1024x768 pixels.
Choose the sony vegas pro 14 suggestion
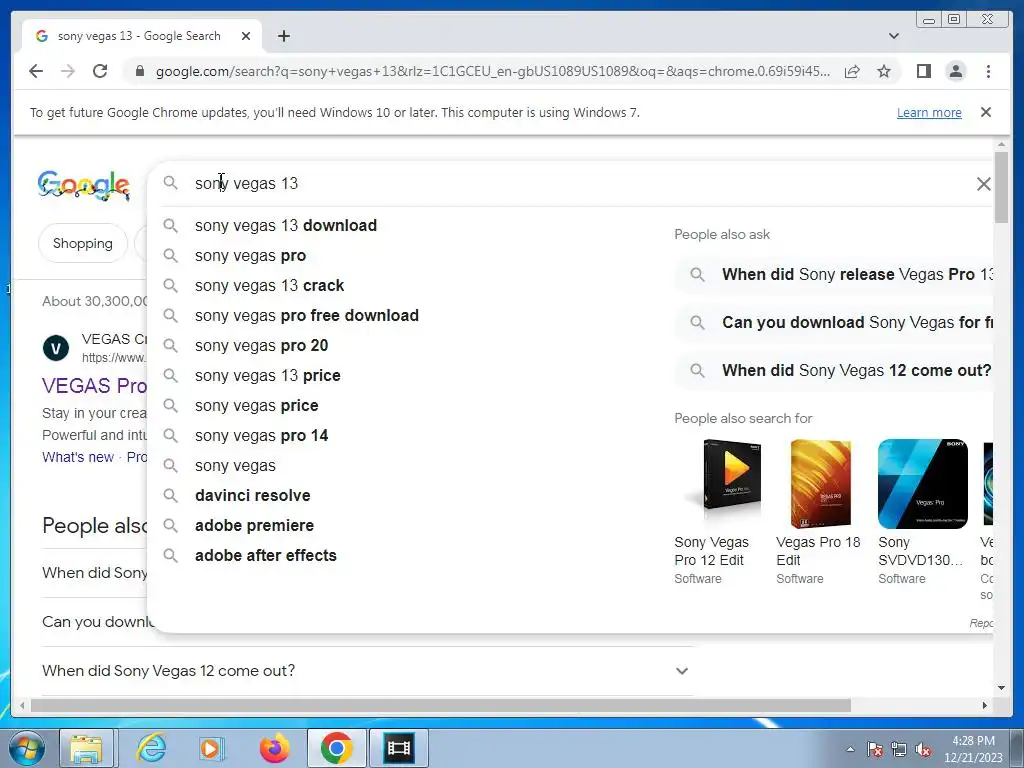262,436
